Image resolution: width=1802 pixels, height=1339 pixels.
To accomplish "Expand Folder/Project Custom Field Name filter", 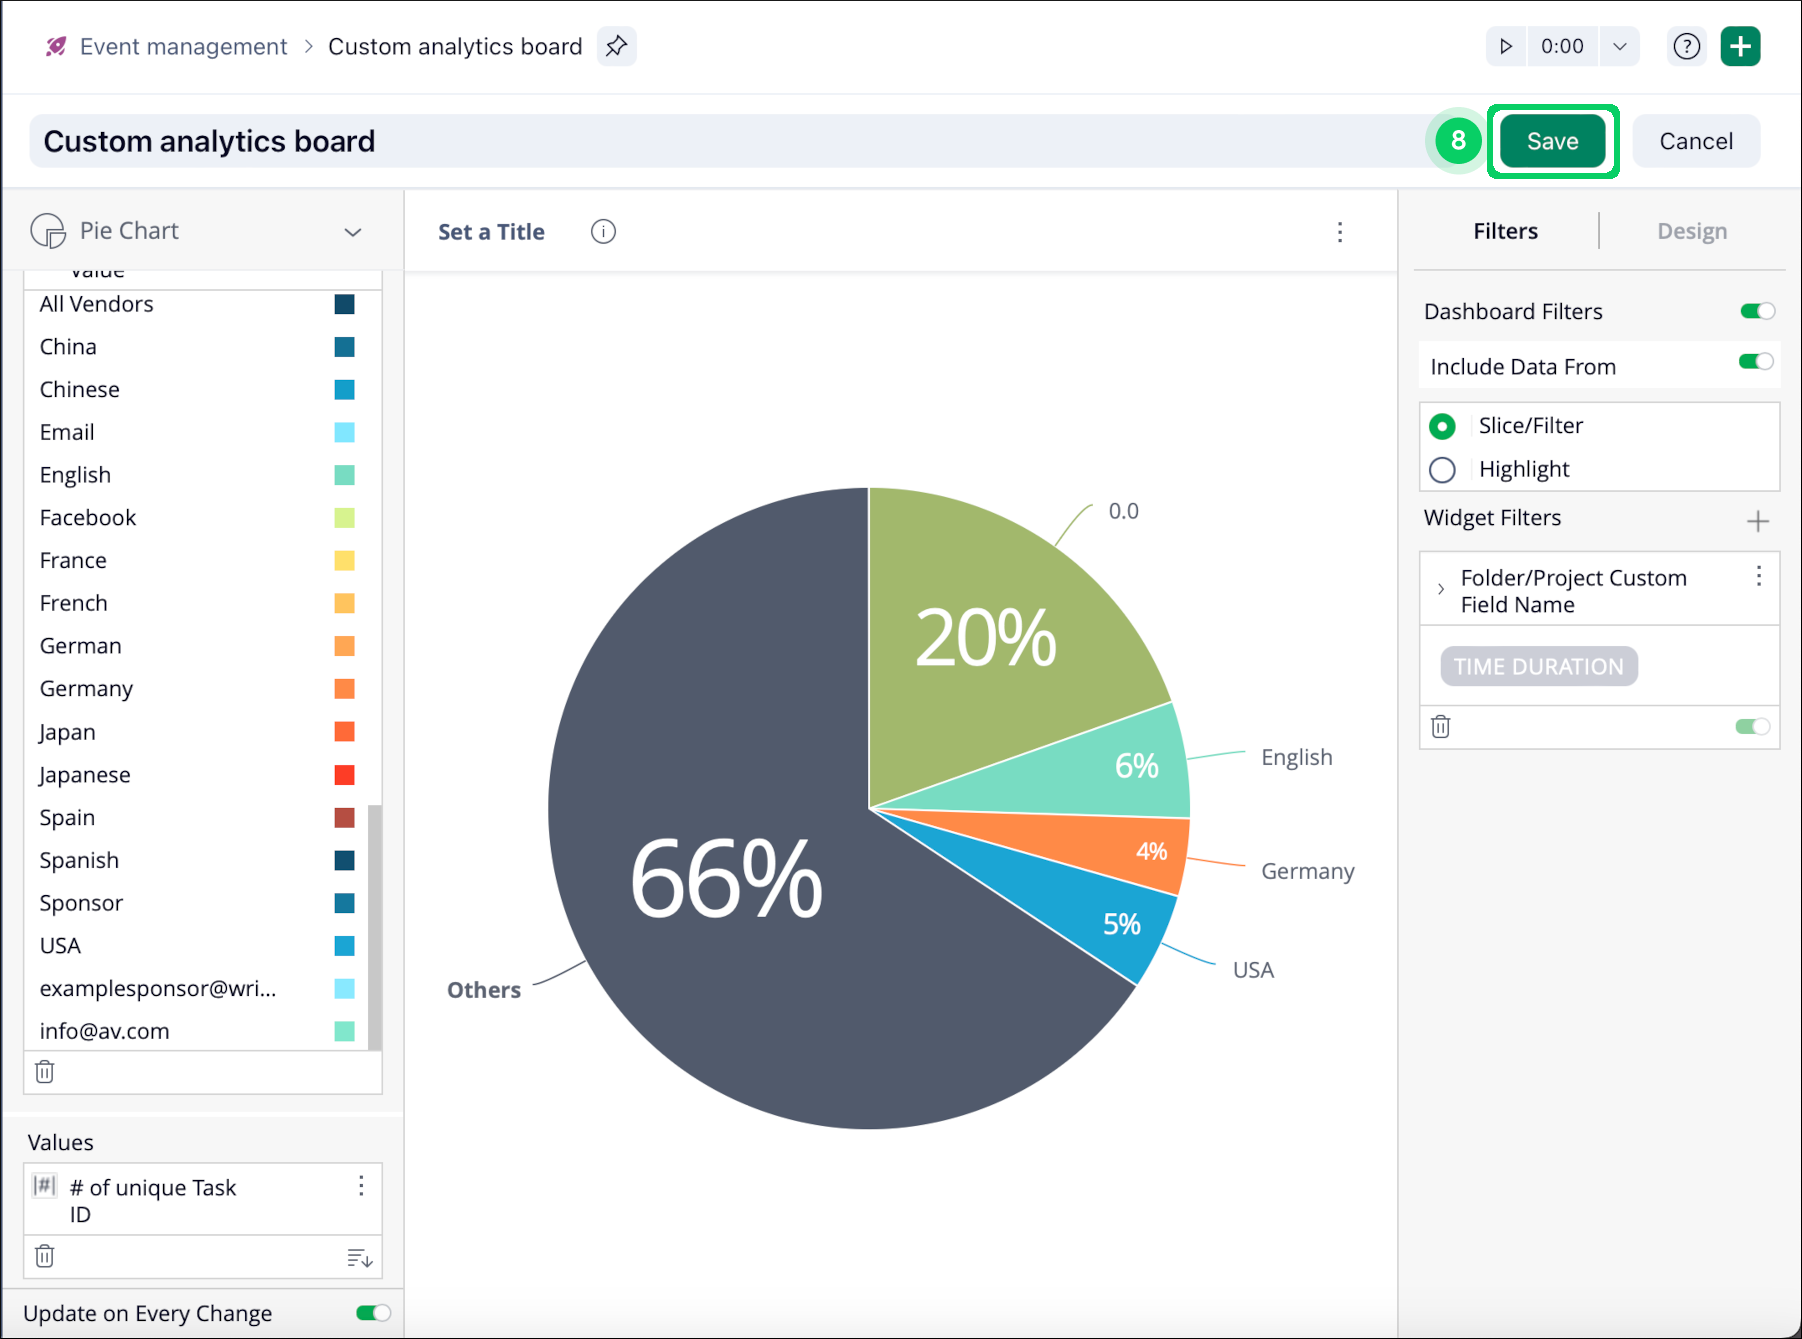I will pyautogui.click(x=1440, y=590).
